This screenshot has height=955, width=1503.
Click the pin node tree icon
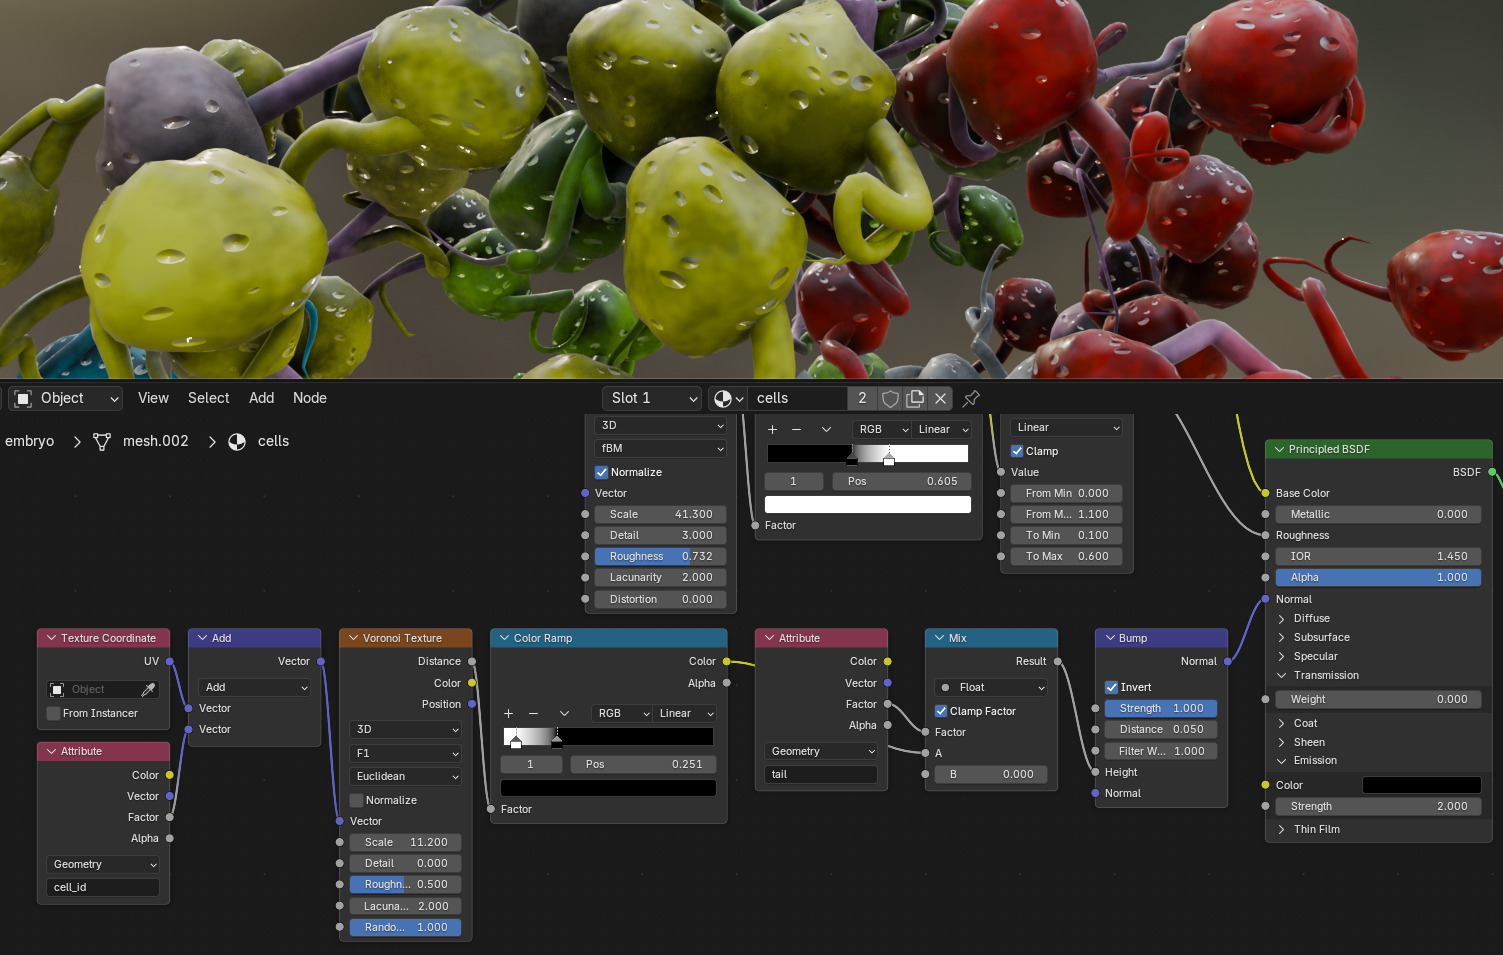coord(971,398)
